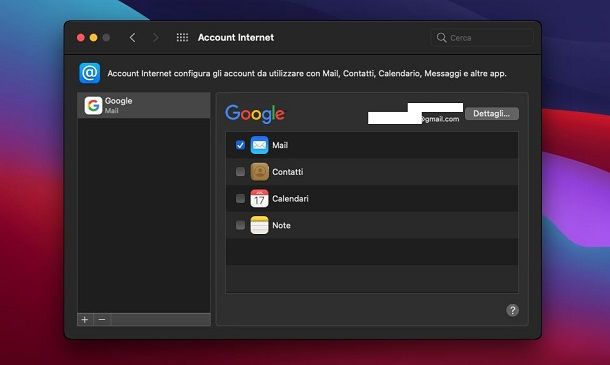Click the blue @ Account Internet icon

(90, 73)
